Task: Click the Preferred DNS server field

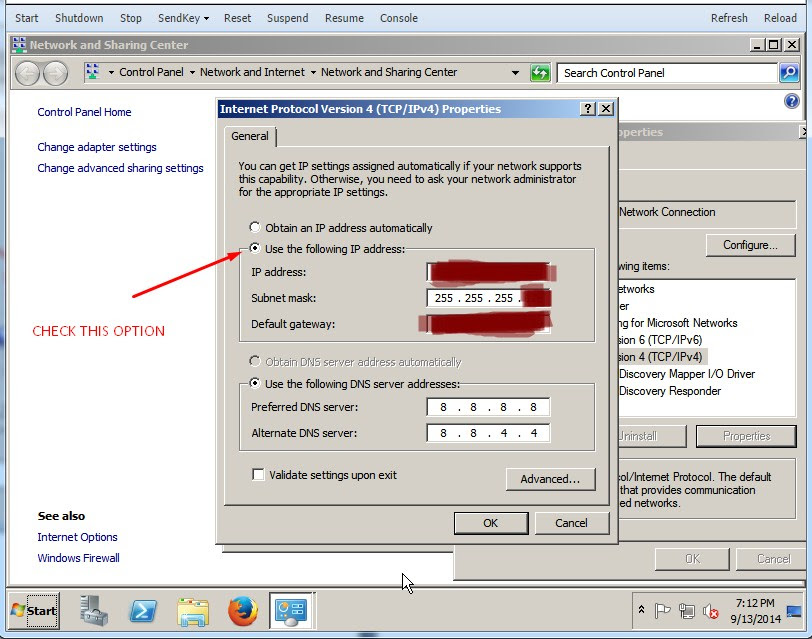Action: pos(488,407)
